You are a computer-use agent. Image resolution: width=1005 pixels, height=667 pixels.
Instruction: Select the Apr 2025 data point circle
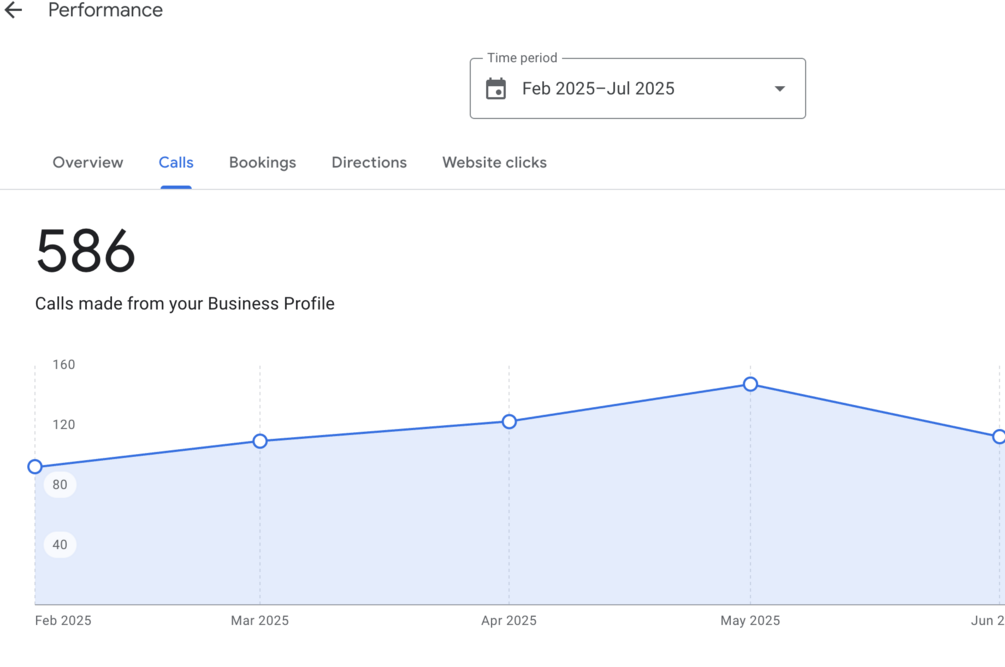pyautogui.click(x=509, y=422)
